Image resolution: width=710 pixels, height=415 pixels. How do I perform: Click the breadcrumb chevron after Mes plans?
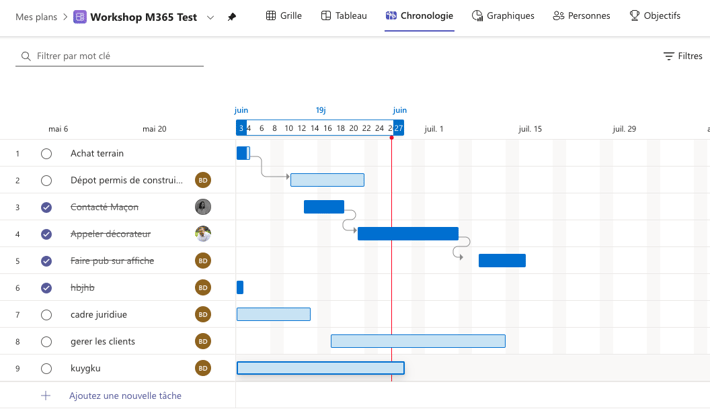coord(65,17)
